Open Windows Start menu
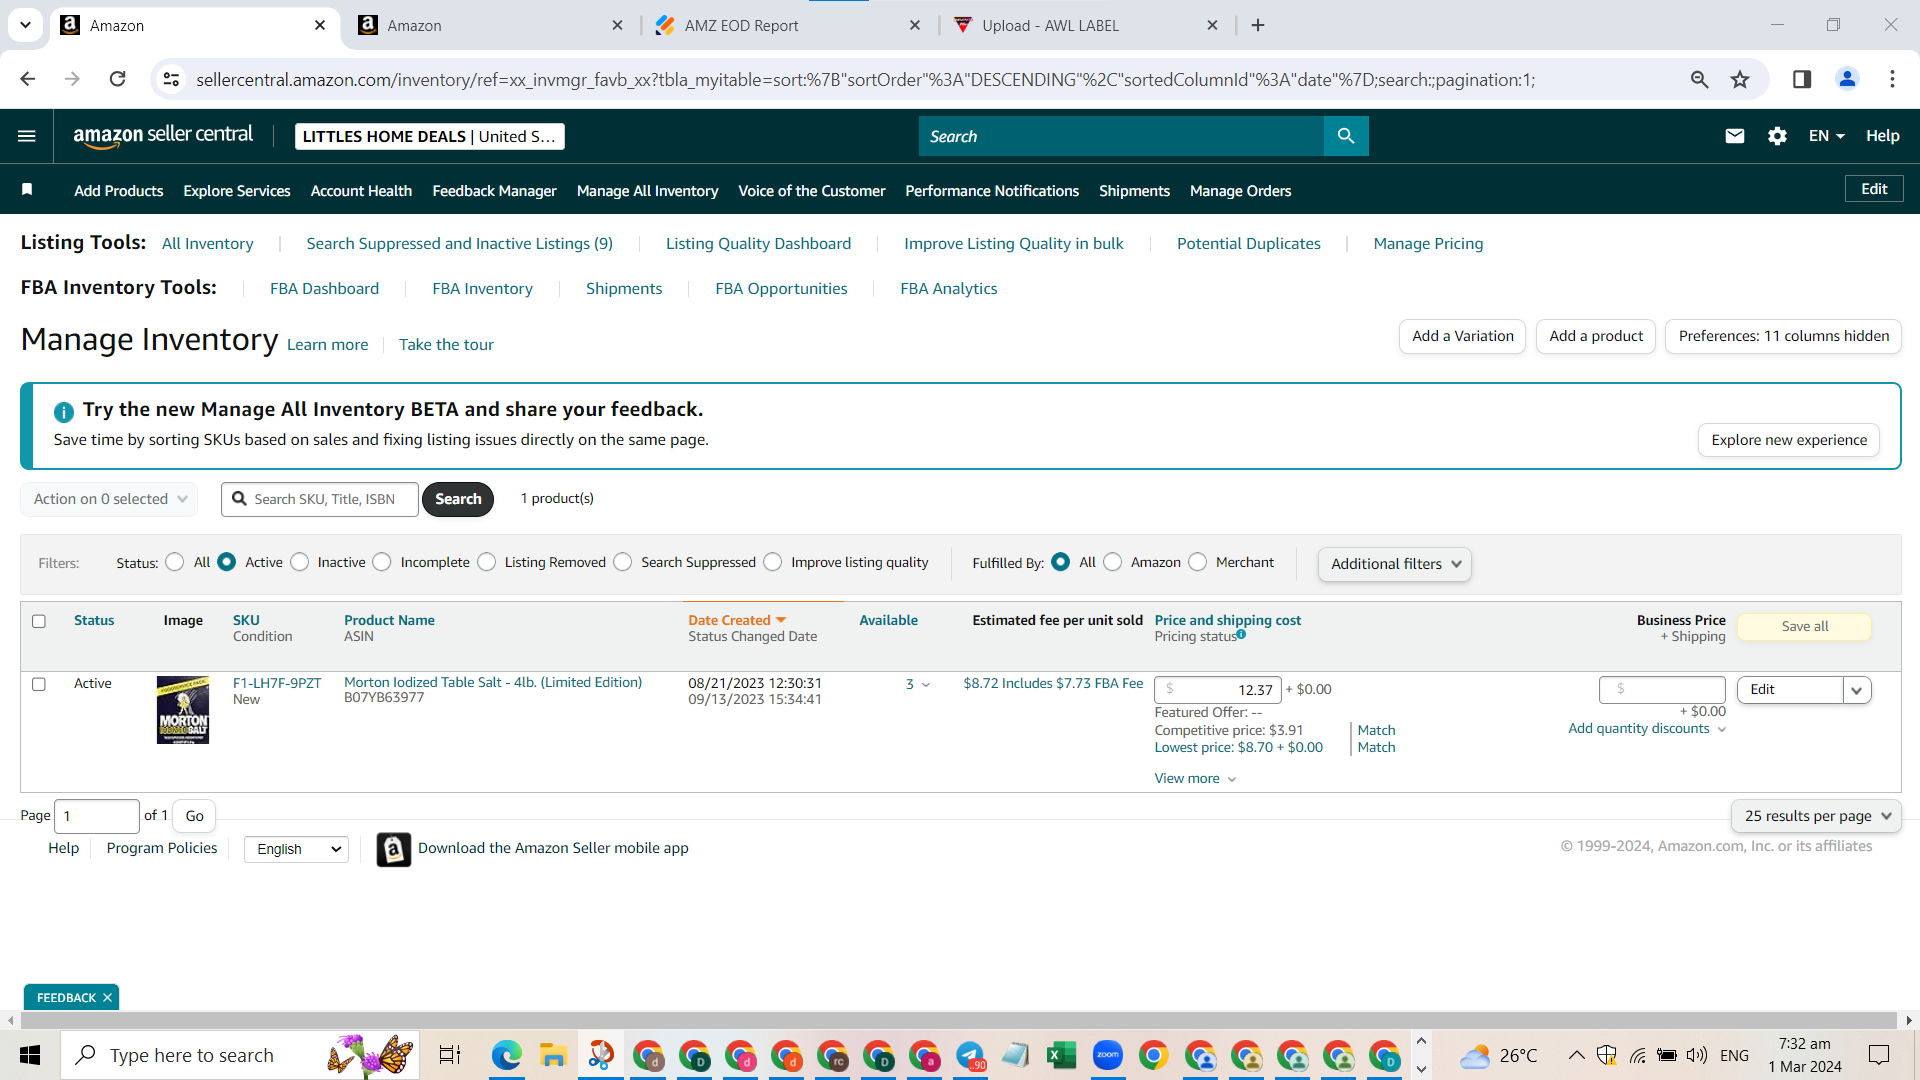The image size is (1920, 1080). (30, 1055)
